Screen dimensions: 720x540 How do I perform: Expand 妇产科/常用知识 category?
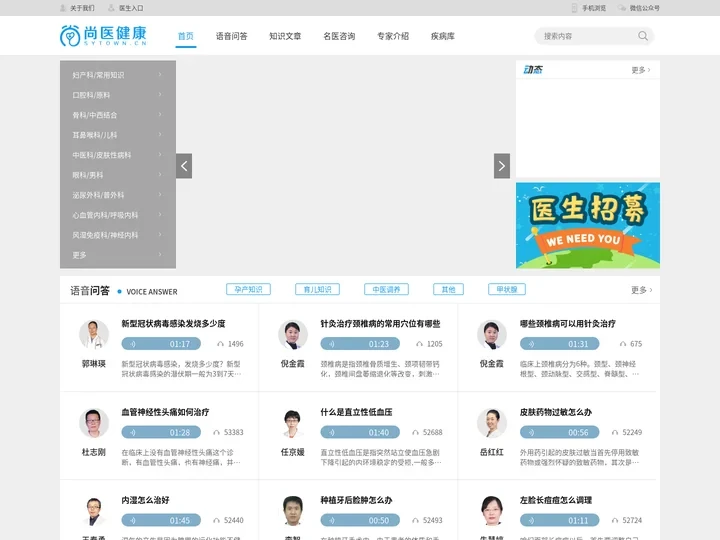point(118,75)
